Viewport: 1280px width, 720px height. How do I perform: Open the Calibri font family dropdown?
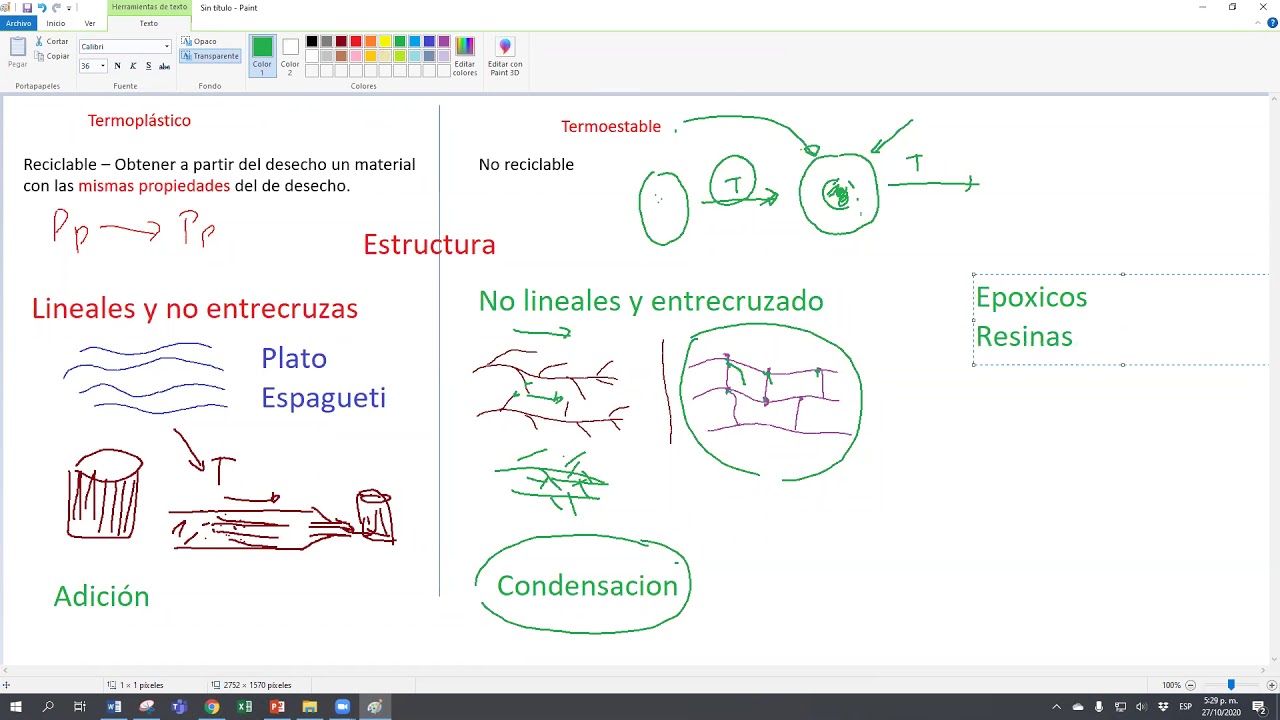167,46
